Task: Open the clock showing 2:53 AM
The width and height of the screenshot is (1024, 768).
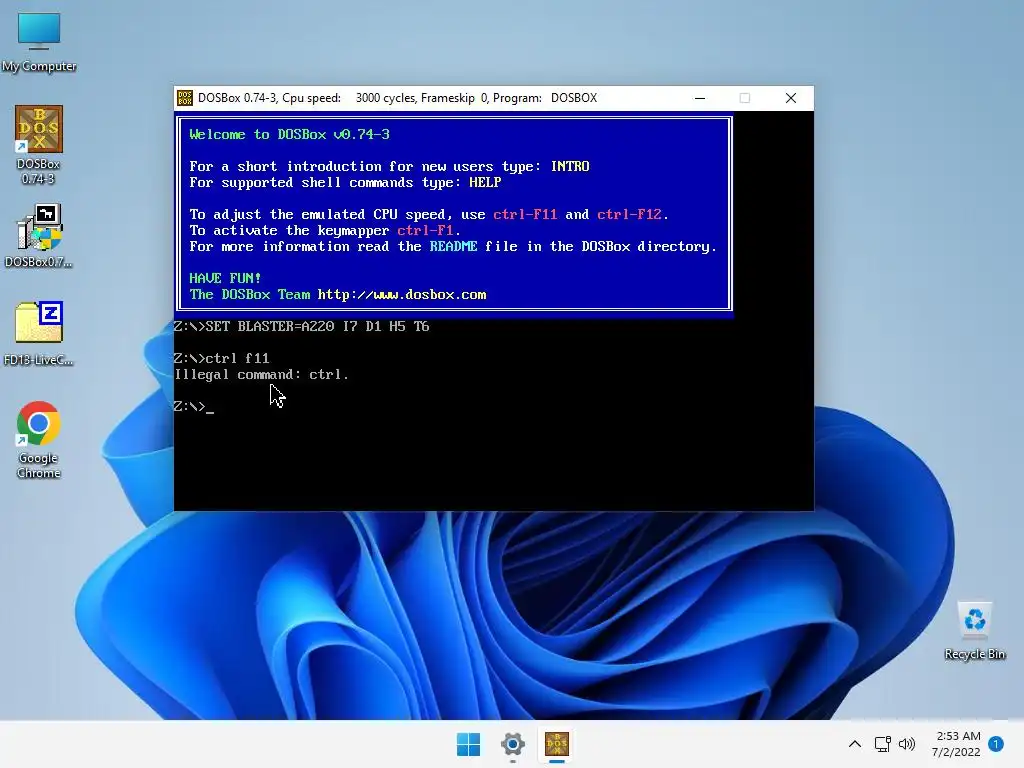Action: coord(956,744)
